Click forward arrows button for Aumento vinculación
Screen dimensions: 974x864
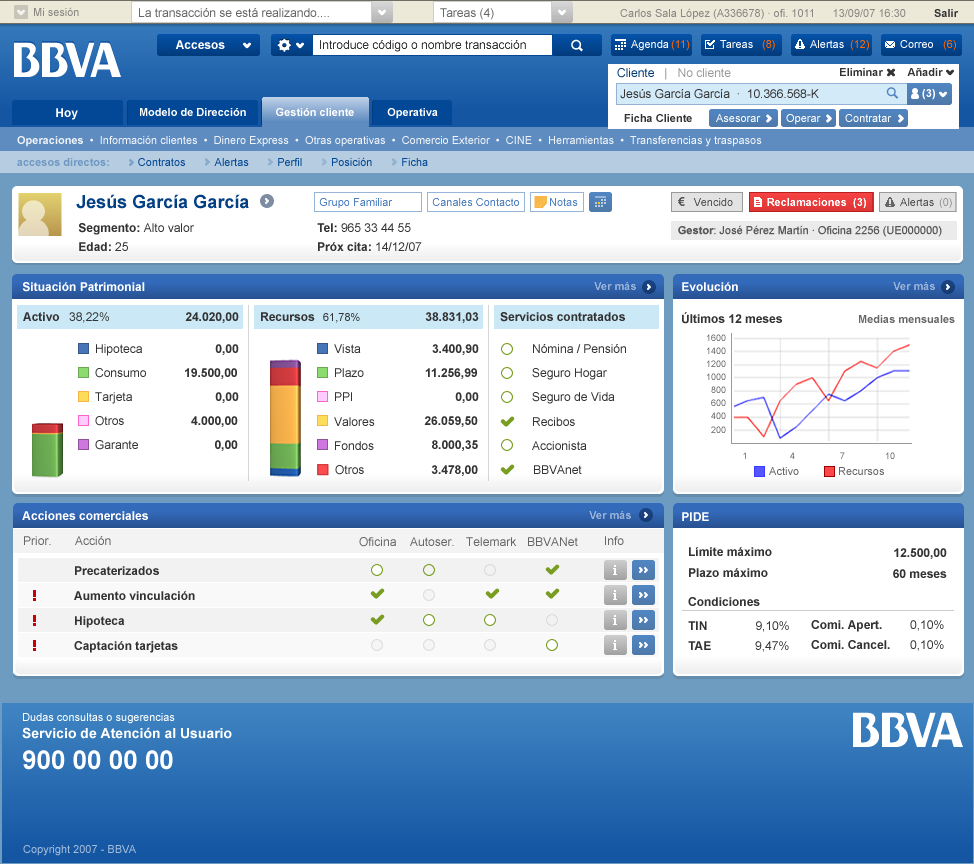pyautogui.click(x=644, y=595)
